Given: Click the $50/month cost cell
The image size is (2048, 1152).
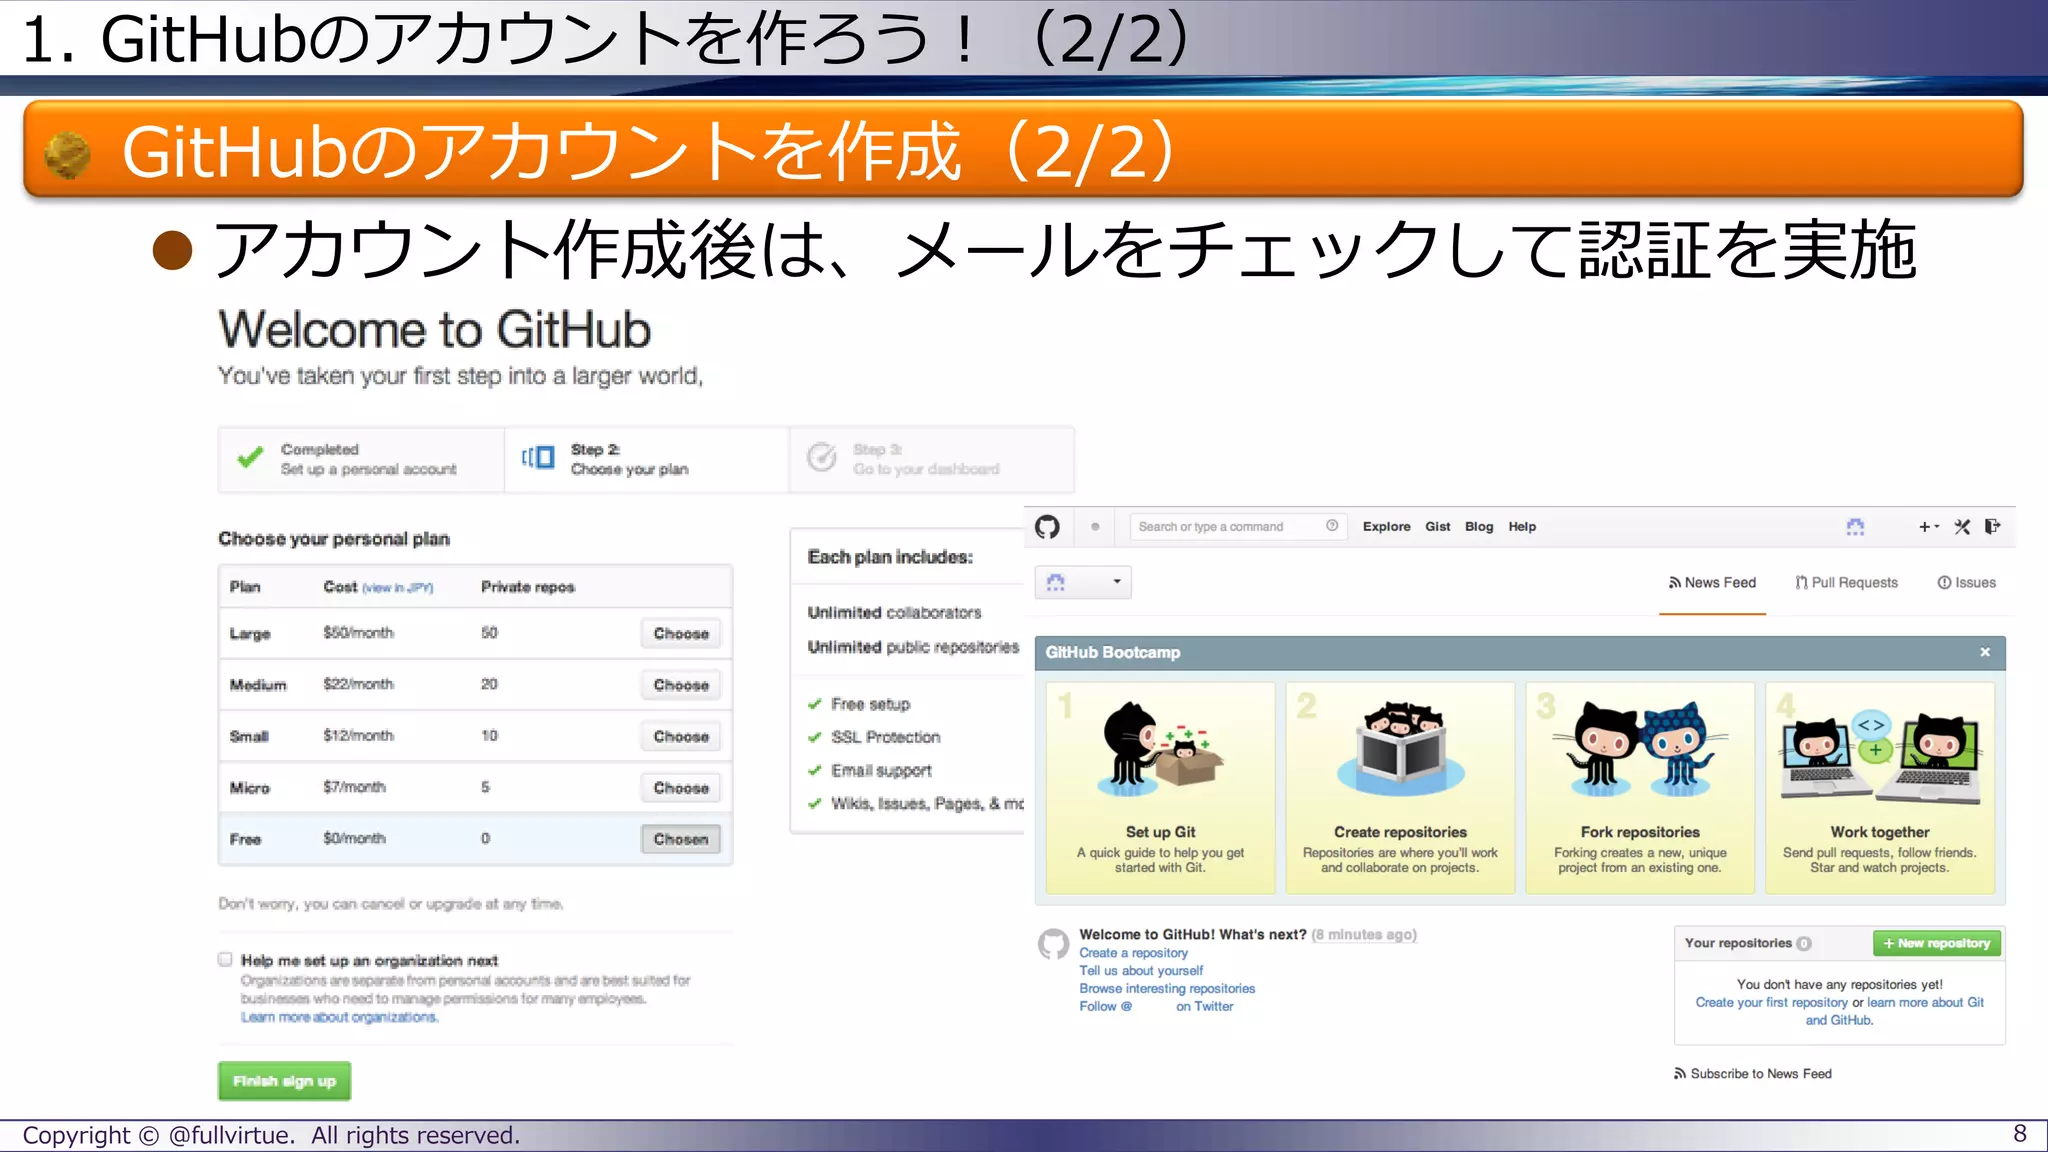Looking at the screenshot, I should 358,633.
